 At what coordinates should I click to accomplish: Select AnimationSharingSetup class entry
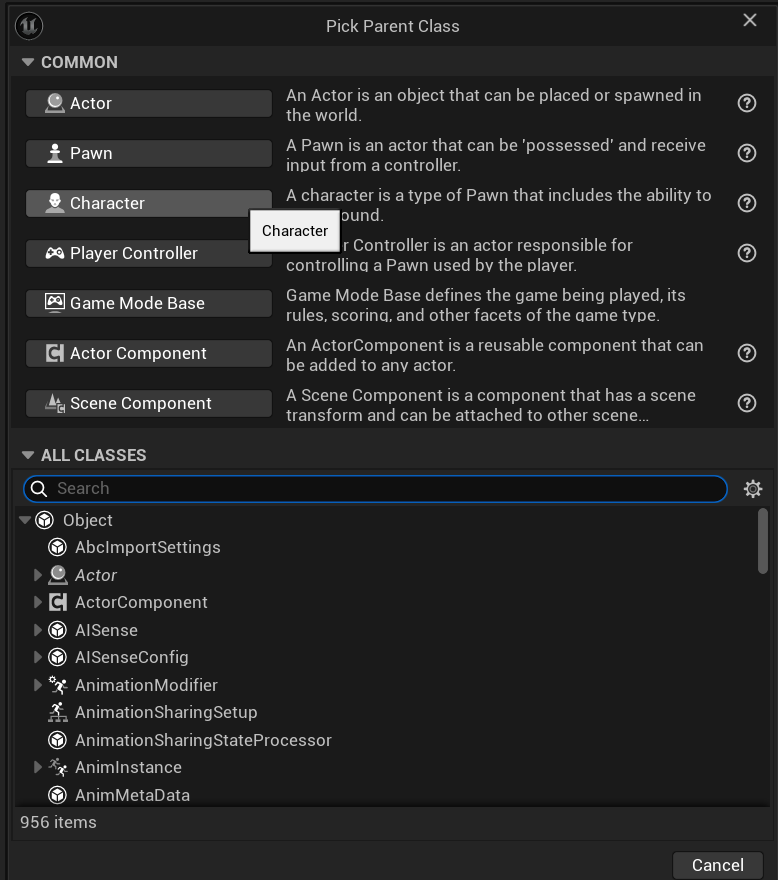166,712
